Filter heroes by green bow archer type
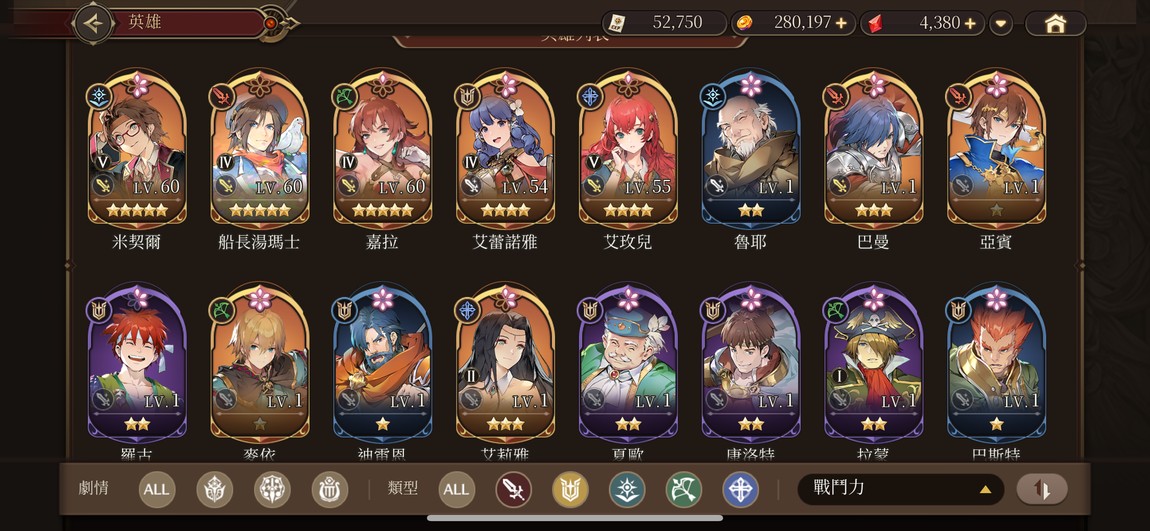This screenshot has width=1150, height=531. coord(684,490)
